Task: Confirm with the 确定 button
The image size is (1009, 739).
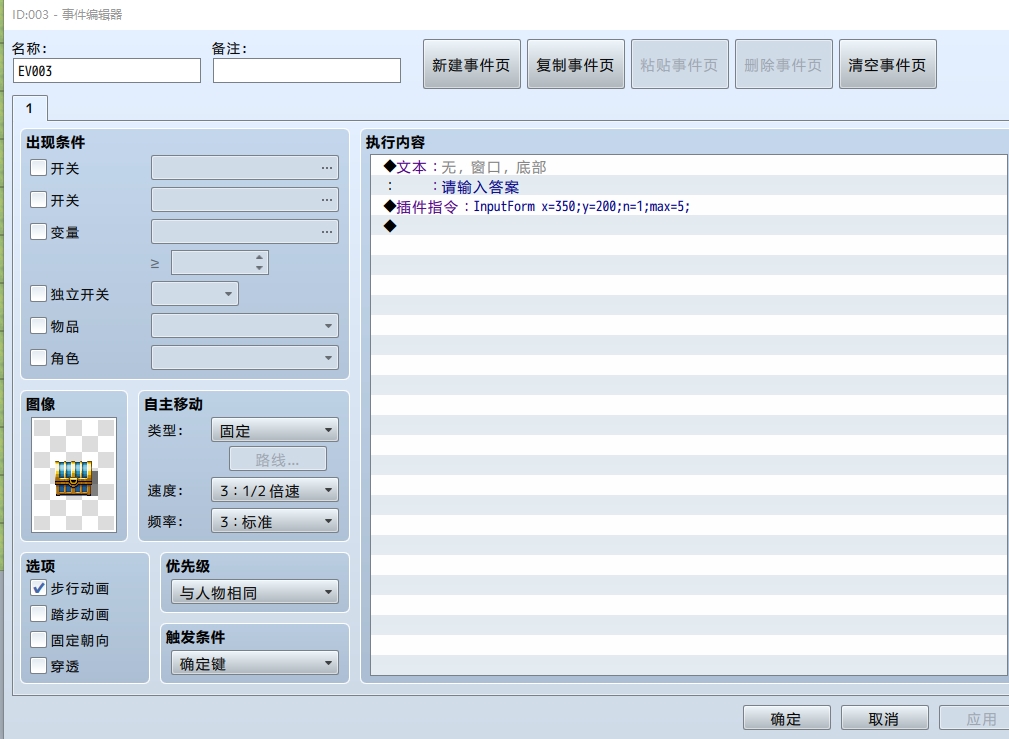Action: click(786, 718)
